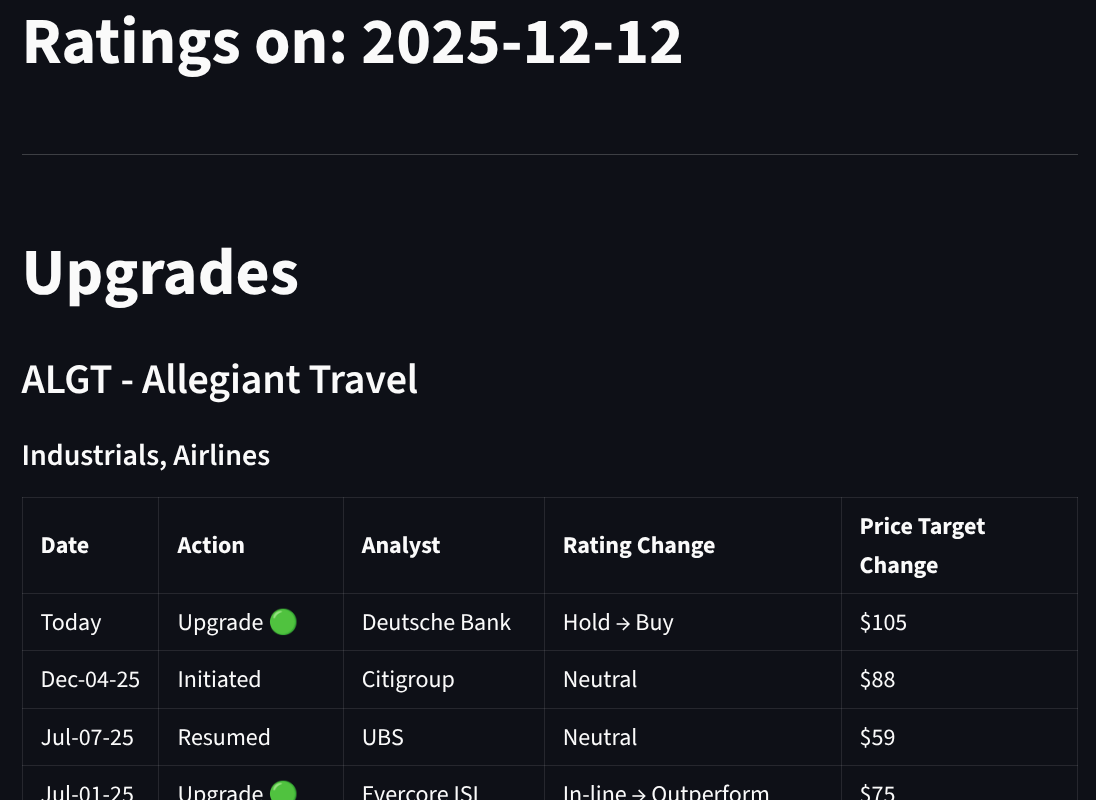Click the 'Ratings on: 2025-12-12' page title
Image resolution: width=1096 pixels, height=800 pixels.
pos(352,42)
